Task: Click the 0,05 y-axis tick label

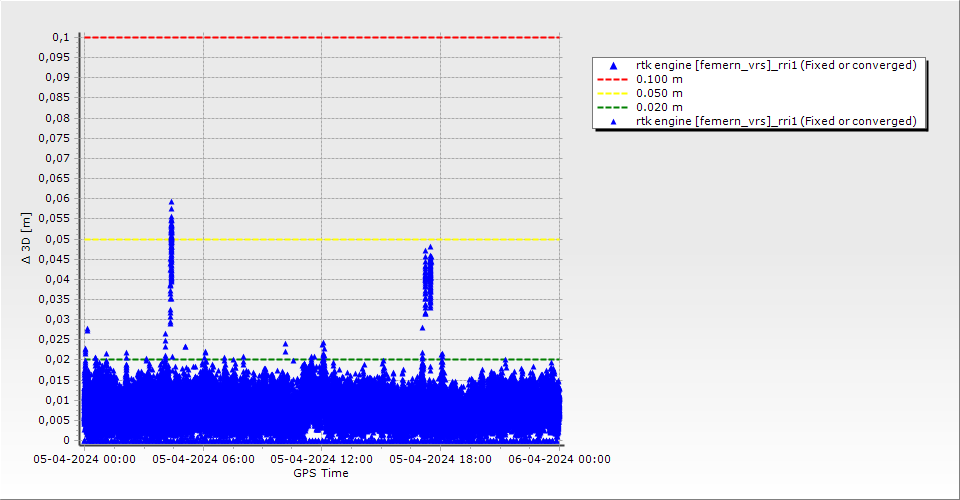Action: point(58,239)
